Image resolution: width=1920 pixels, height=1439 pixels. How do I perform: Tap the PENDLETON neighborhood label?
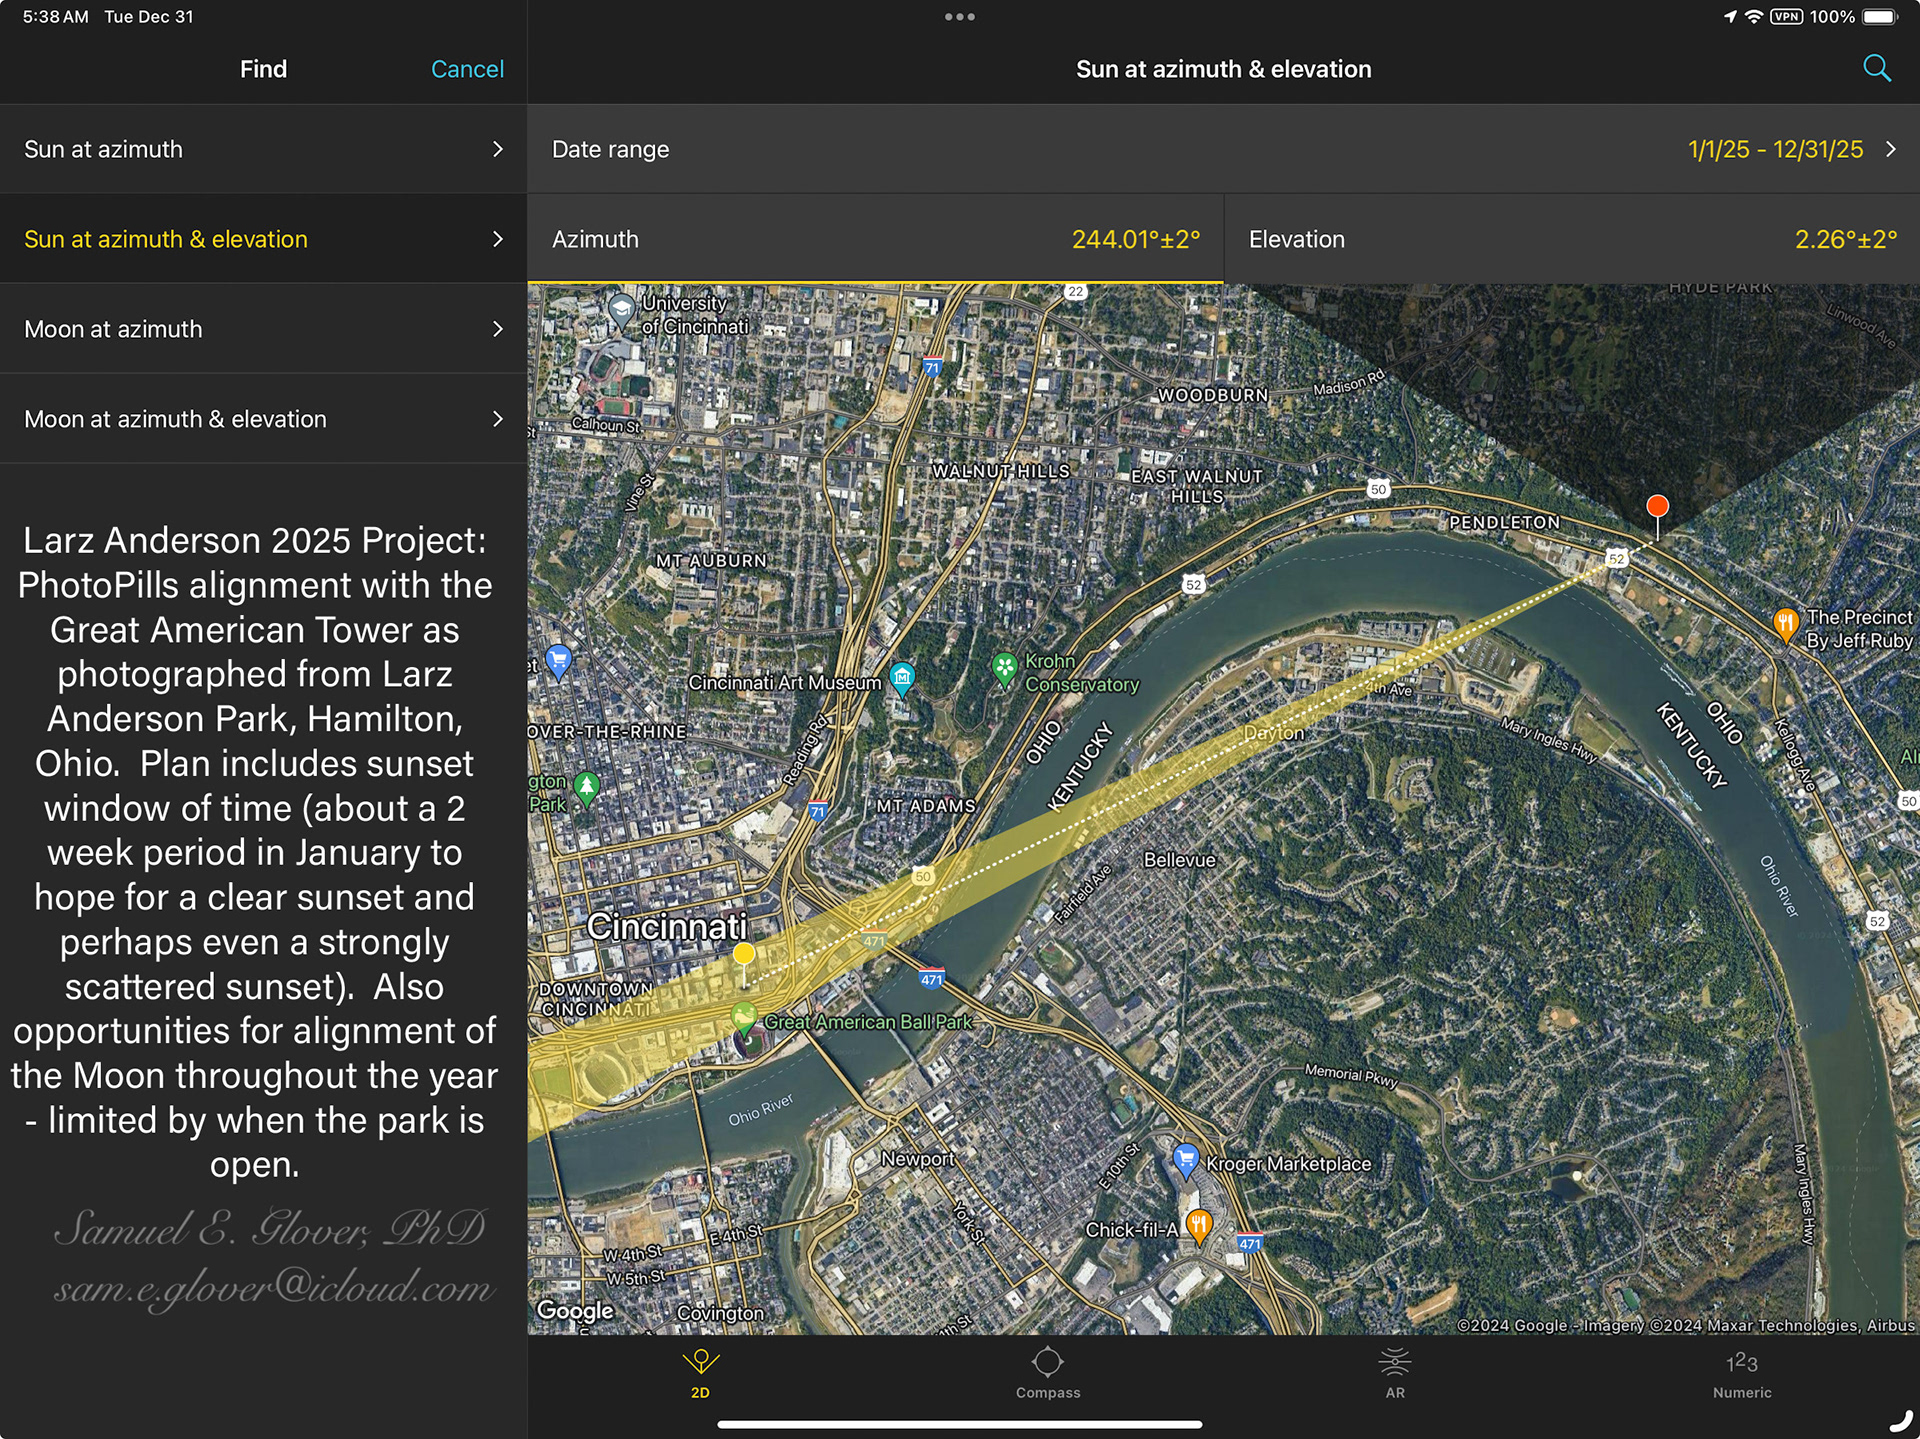1505,522
